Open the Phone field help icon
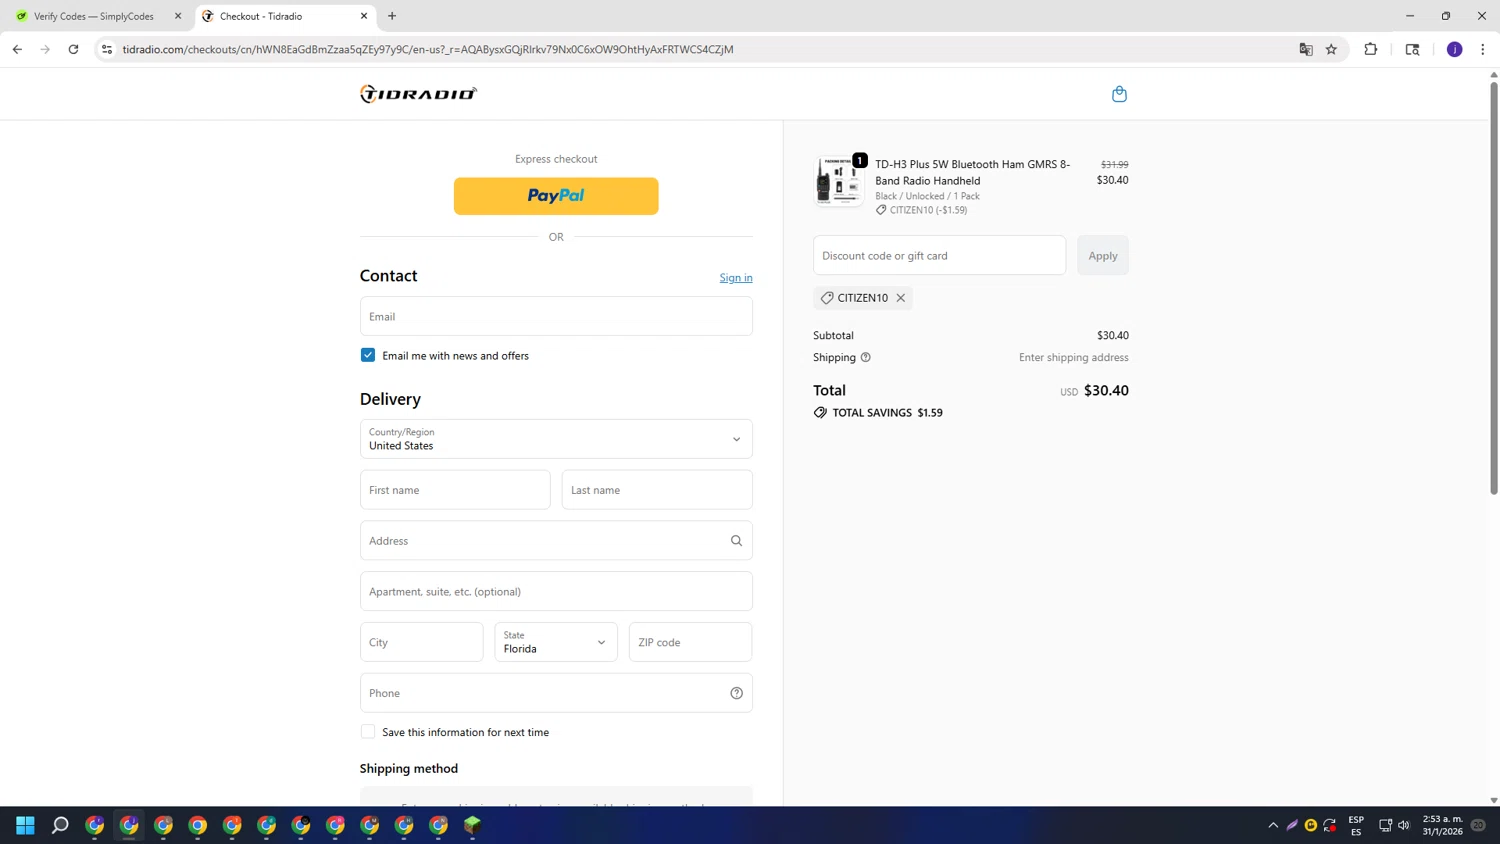 coord(736,693)
